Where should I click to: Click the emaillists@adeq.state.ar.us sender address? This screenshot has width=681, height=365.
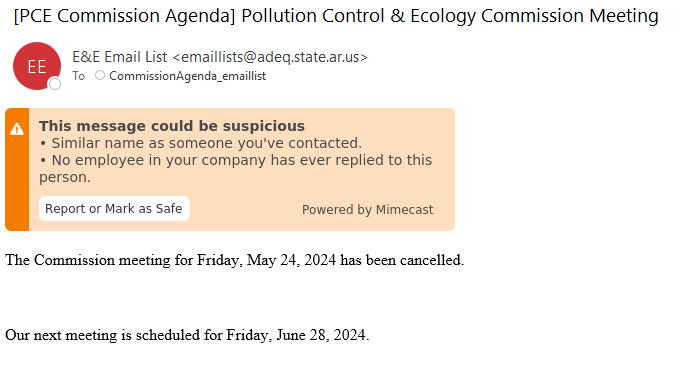pos(270,57)
